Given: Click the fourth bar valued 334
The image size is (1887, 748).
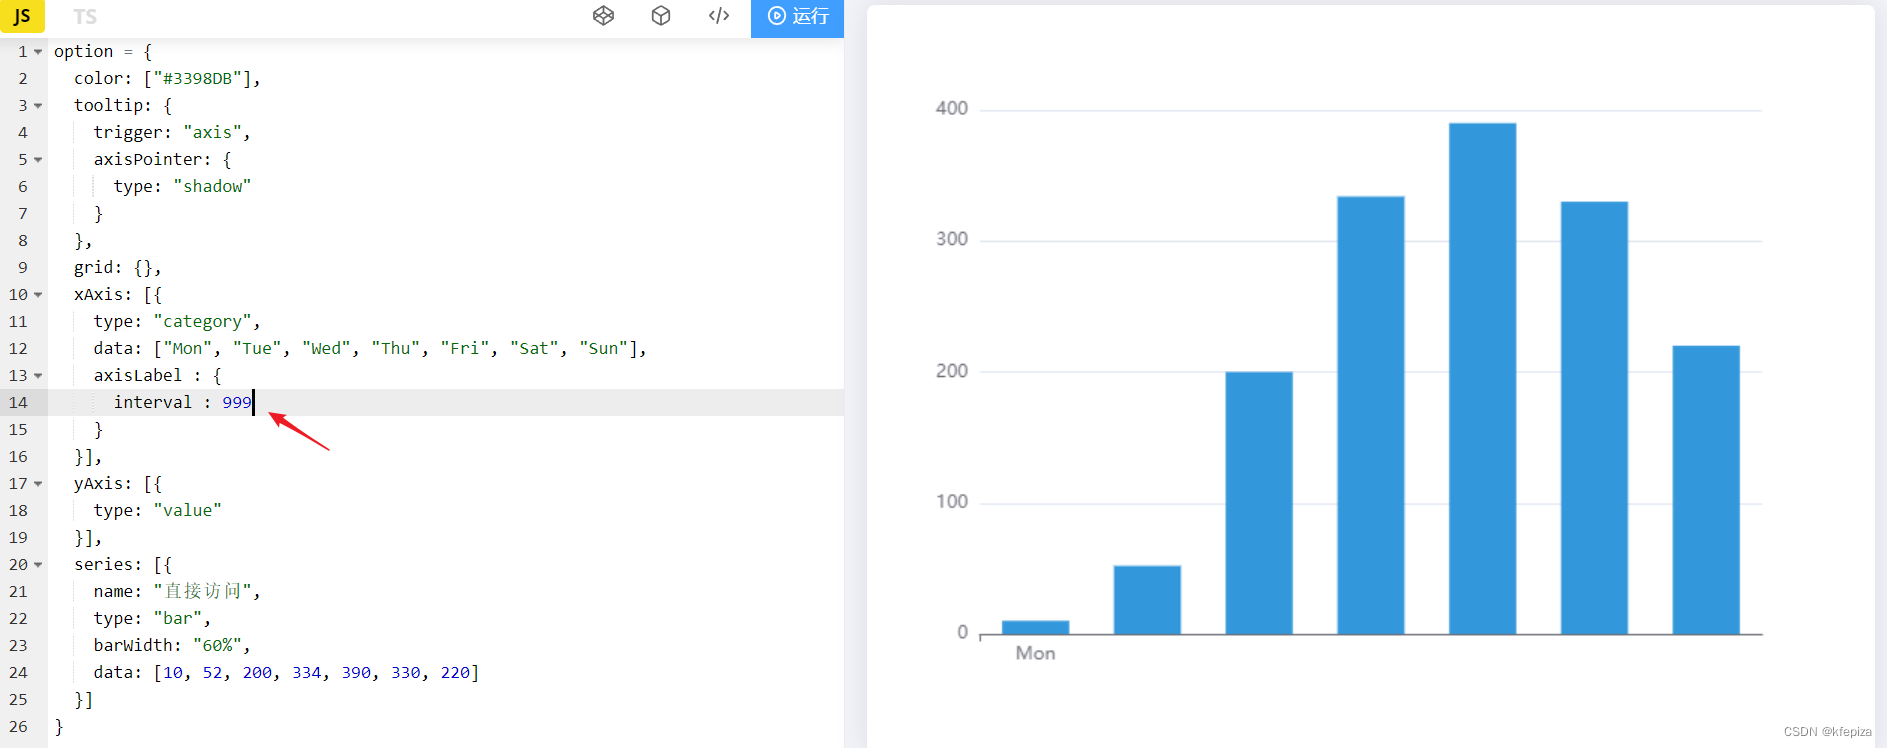Looking at the screenshot, I should tap(1371, 415).
